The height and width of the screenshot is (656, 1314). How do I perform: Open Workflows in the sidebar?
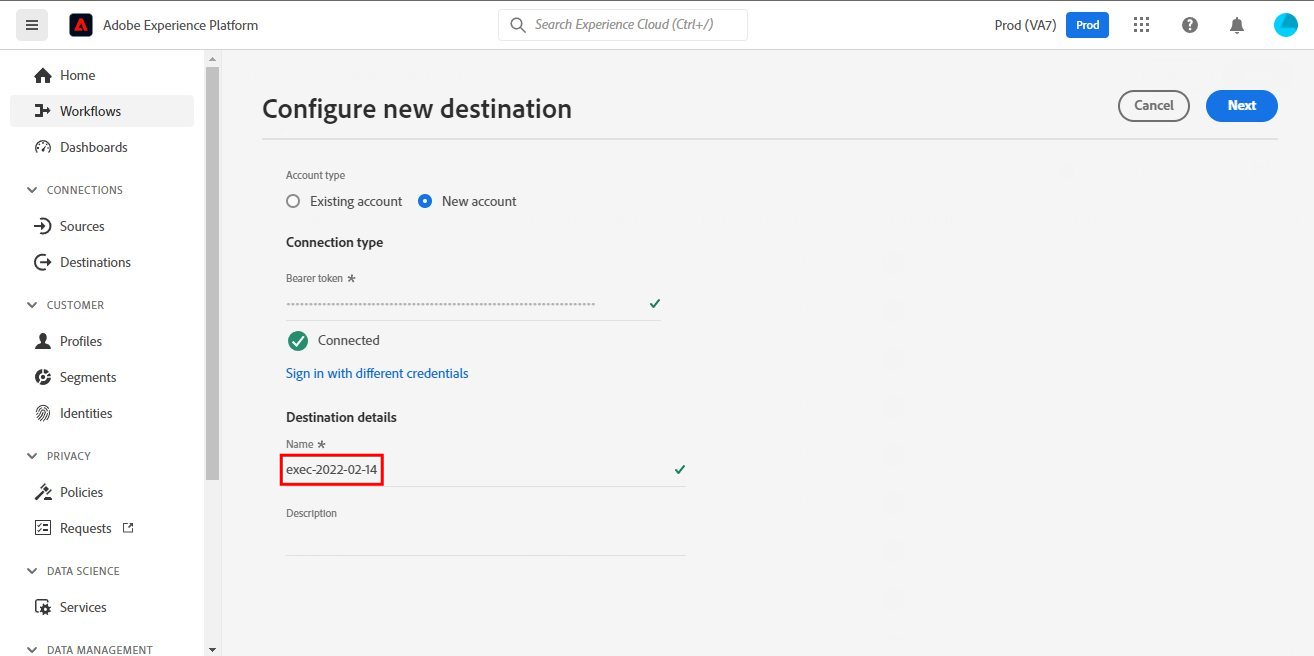click(x=90, y=111)
